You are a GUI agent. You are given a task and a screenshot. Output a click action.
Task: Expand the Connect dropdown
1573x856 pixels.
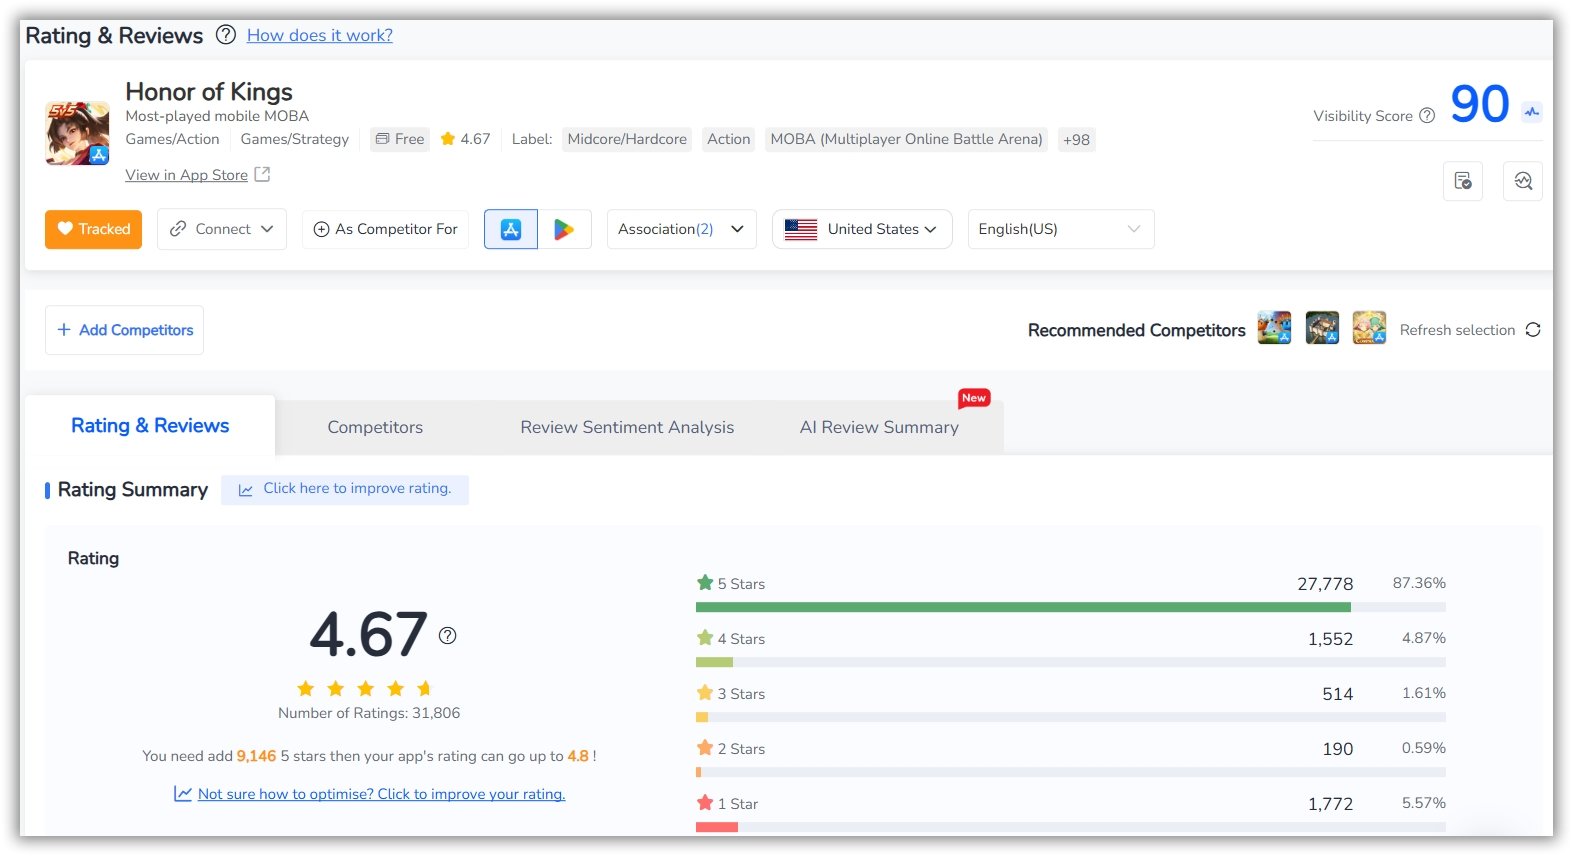point(222,229)
